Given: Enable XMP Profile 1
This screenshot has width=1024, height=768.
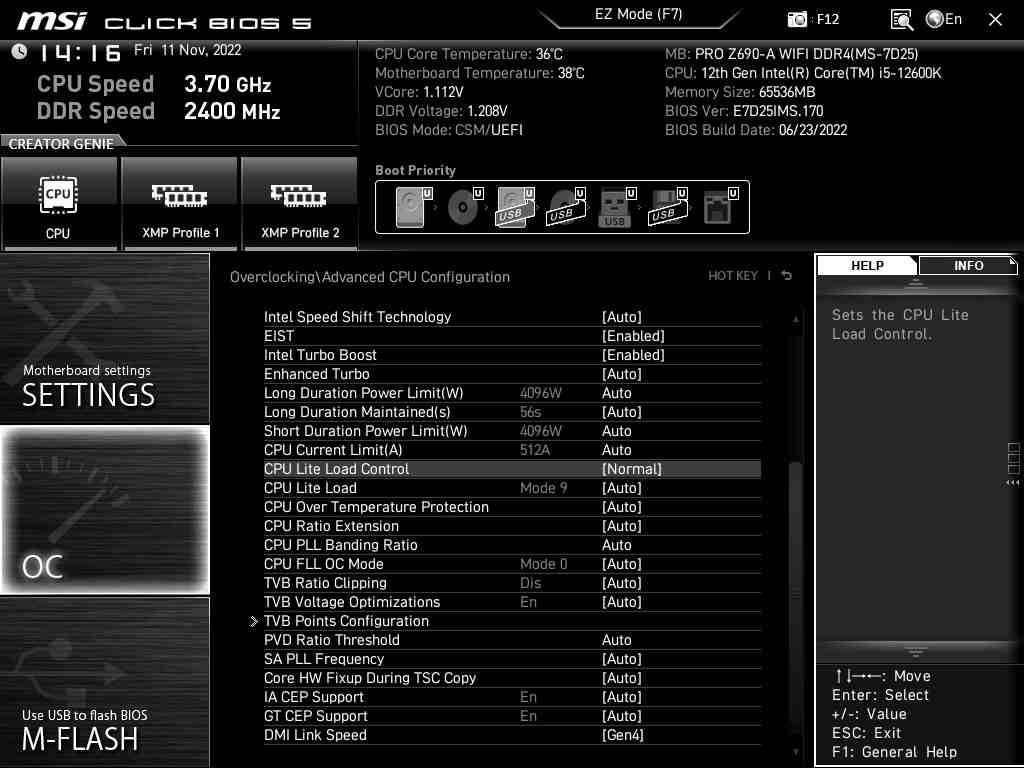Looking at the screenshot, I should [x=180, y=203].
